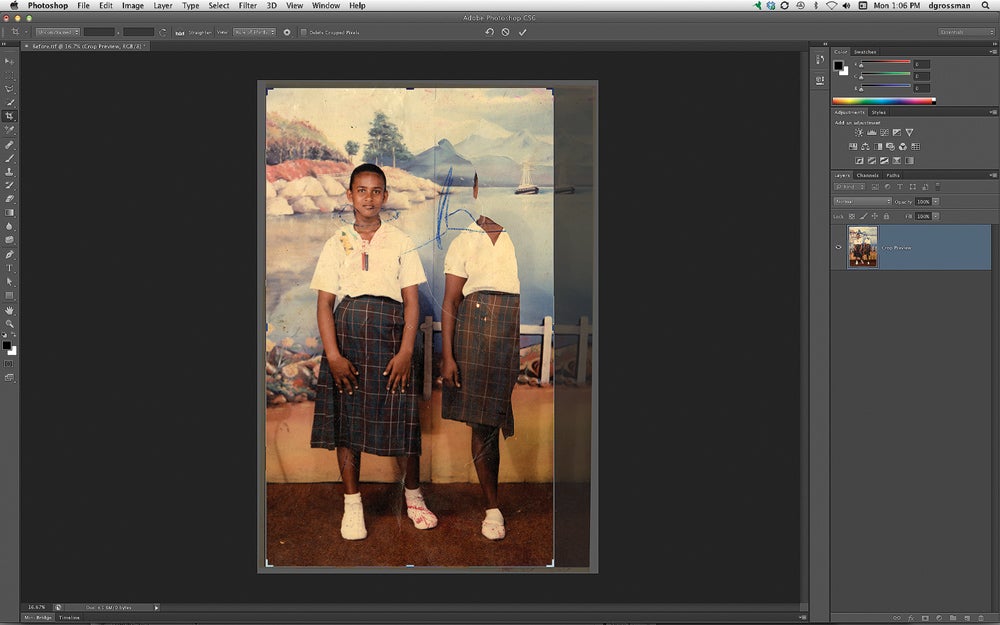Toggle visibility of Crop Preview layer
The height and width of the screenshot is (625, 1000).
(838, 247)
